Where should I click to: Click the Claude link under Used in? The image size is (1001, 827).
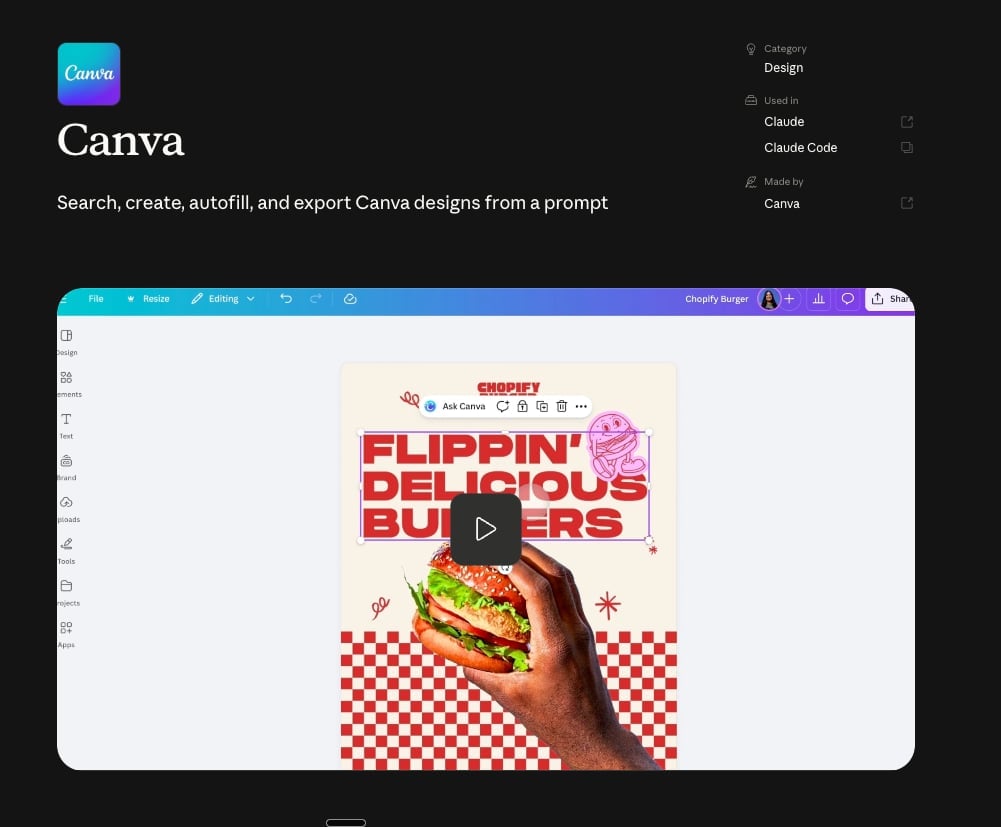784,122
